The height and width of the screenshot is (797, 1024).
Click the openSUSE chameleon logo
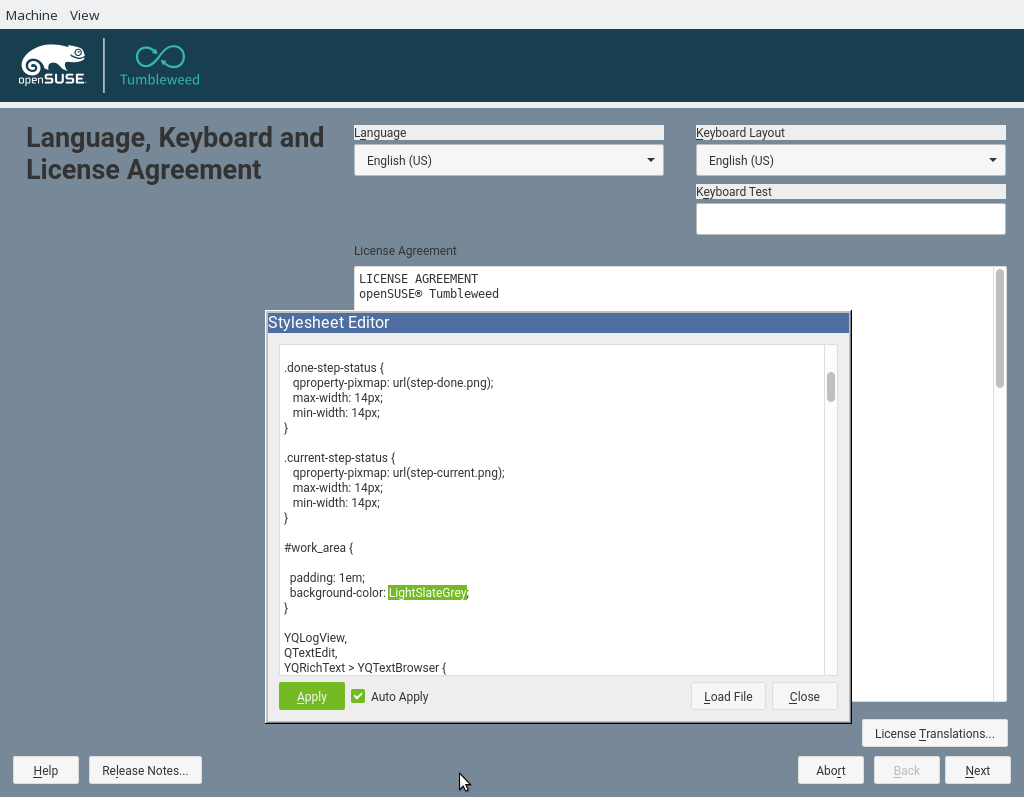coord(52,65)
